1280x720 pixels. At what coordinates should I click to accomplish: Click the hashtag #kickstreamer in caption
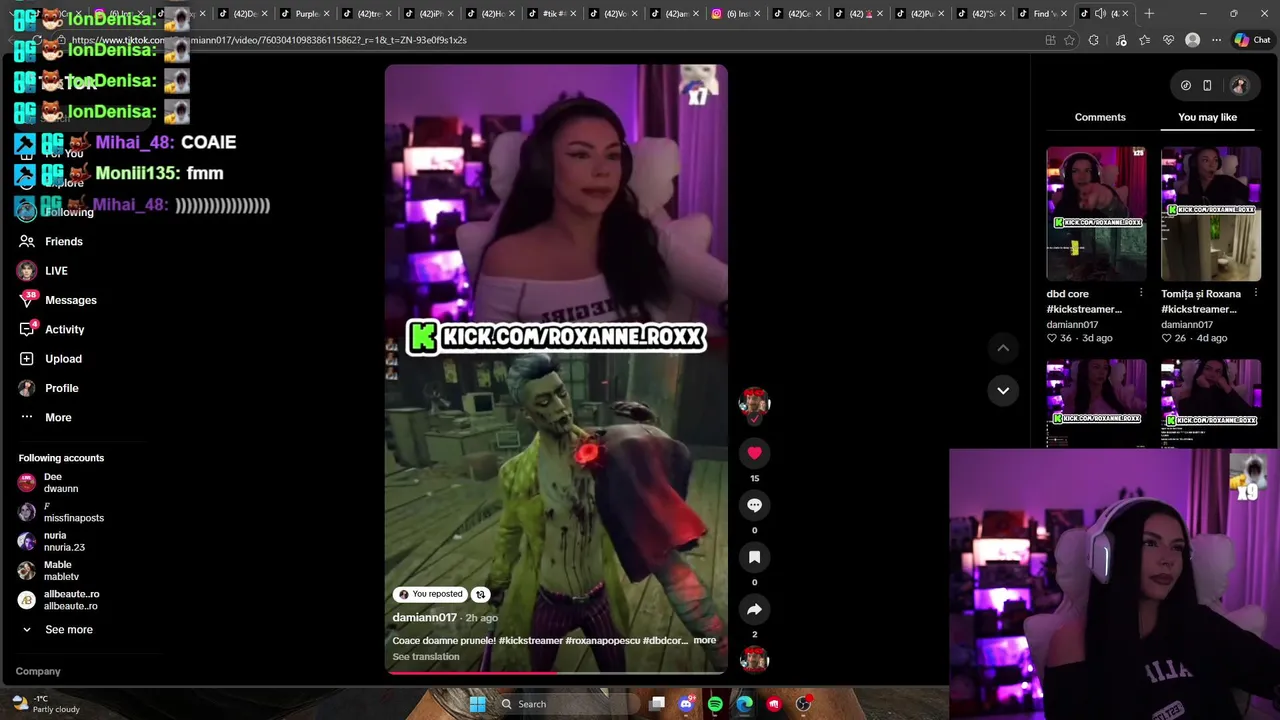click(530, 640)
